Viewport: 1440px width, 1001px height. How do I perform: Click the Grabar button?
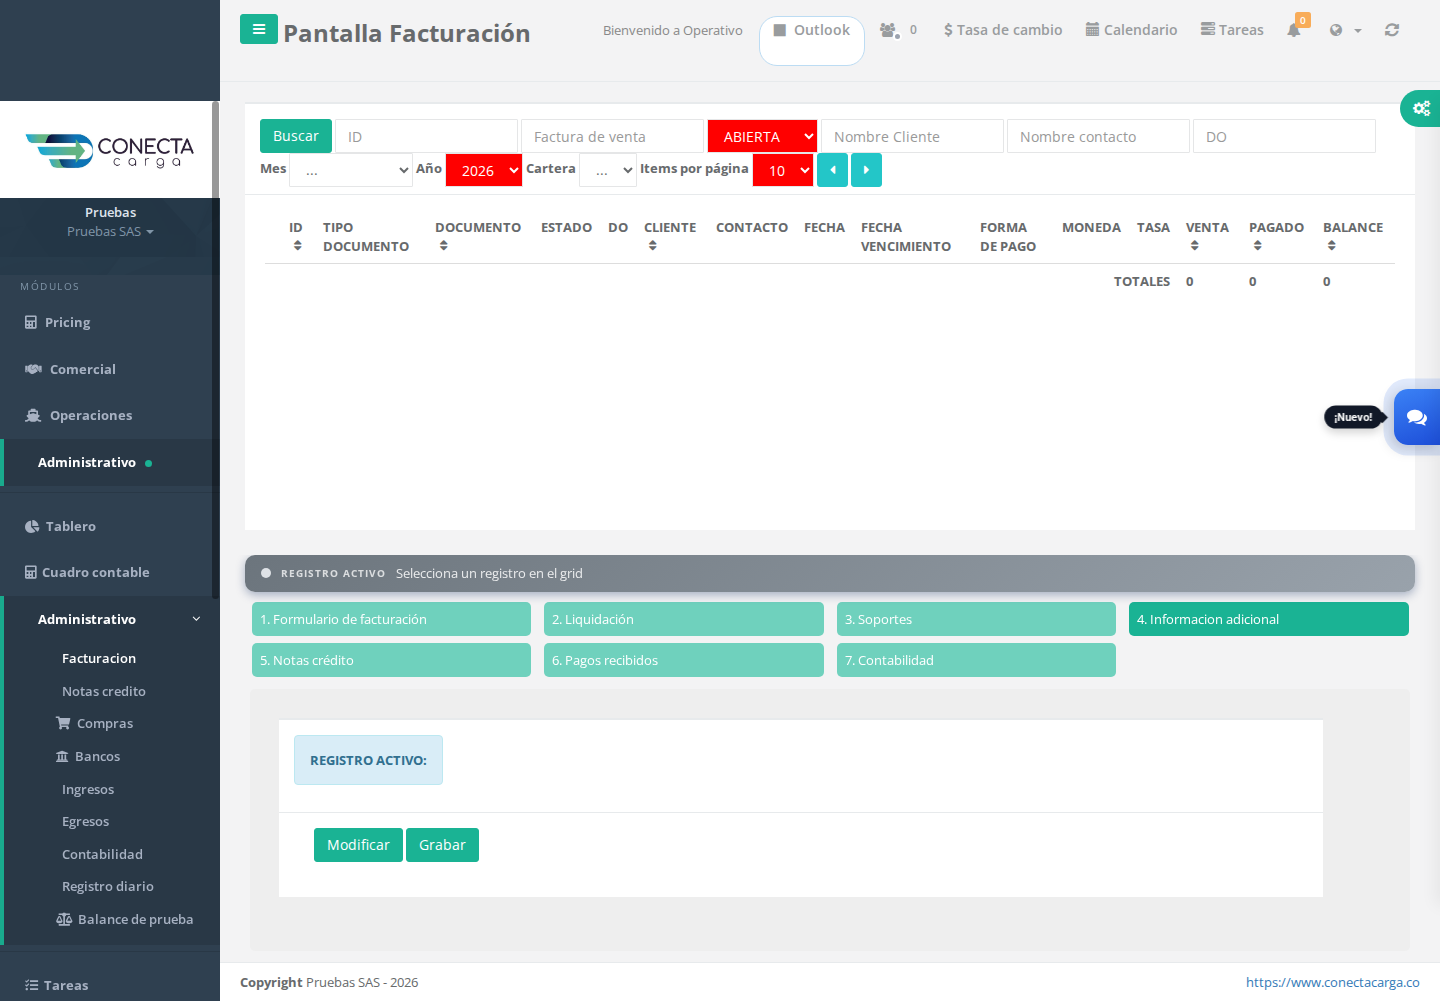click(442, 845)
